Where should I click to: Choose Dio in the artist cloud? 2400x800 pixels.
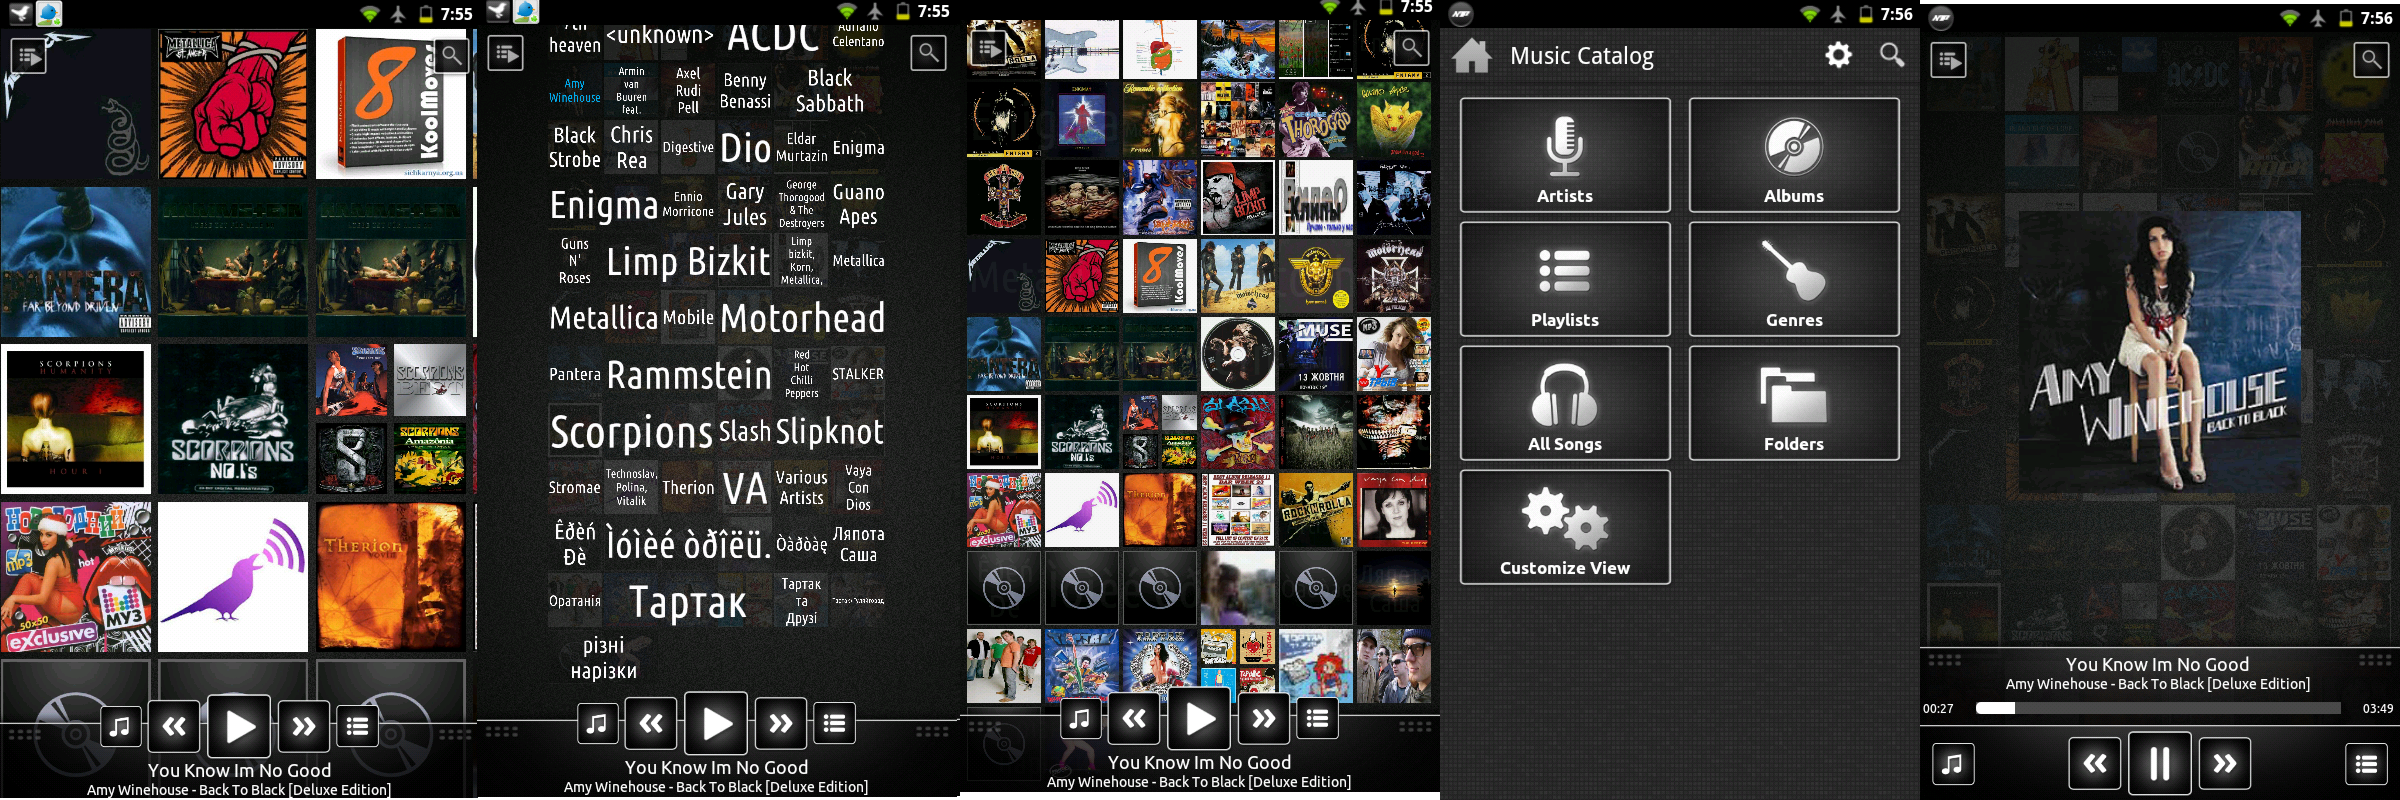click(x=745, y=148)
